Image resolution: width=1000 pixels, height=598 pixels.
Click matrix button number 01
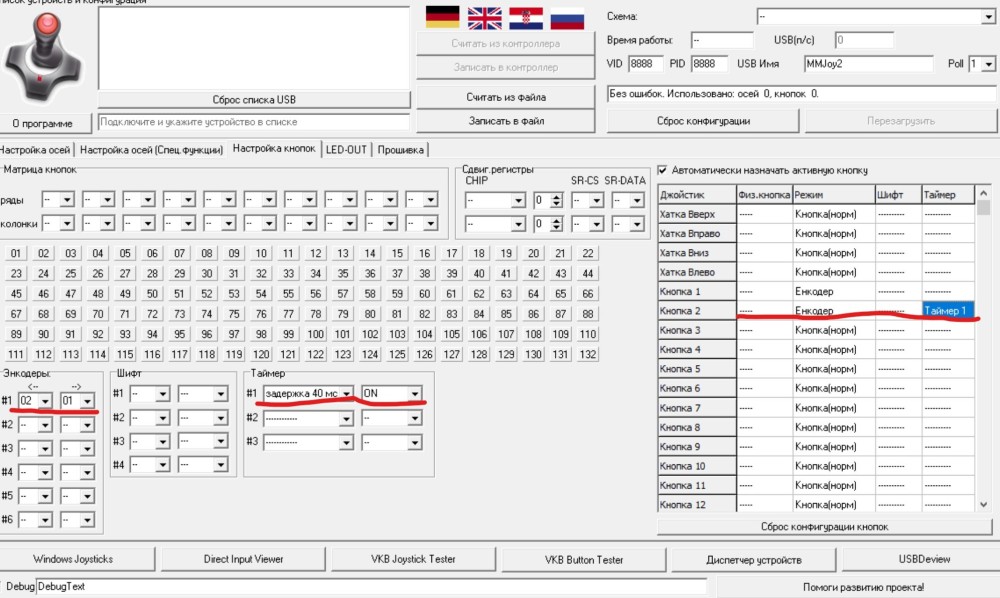[17, 253]
